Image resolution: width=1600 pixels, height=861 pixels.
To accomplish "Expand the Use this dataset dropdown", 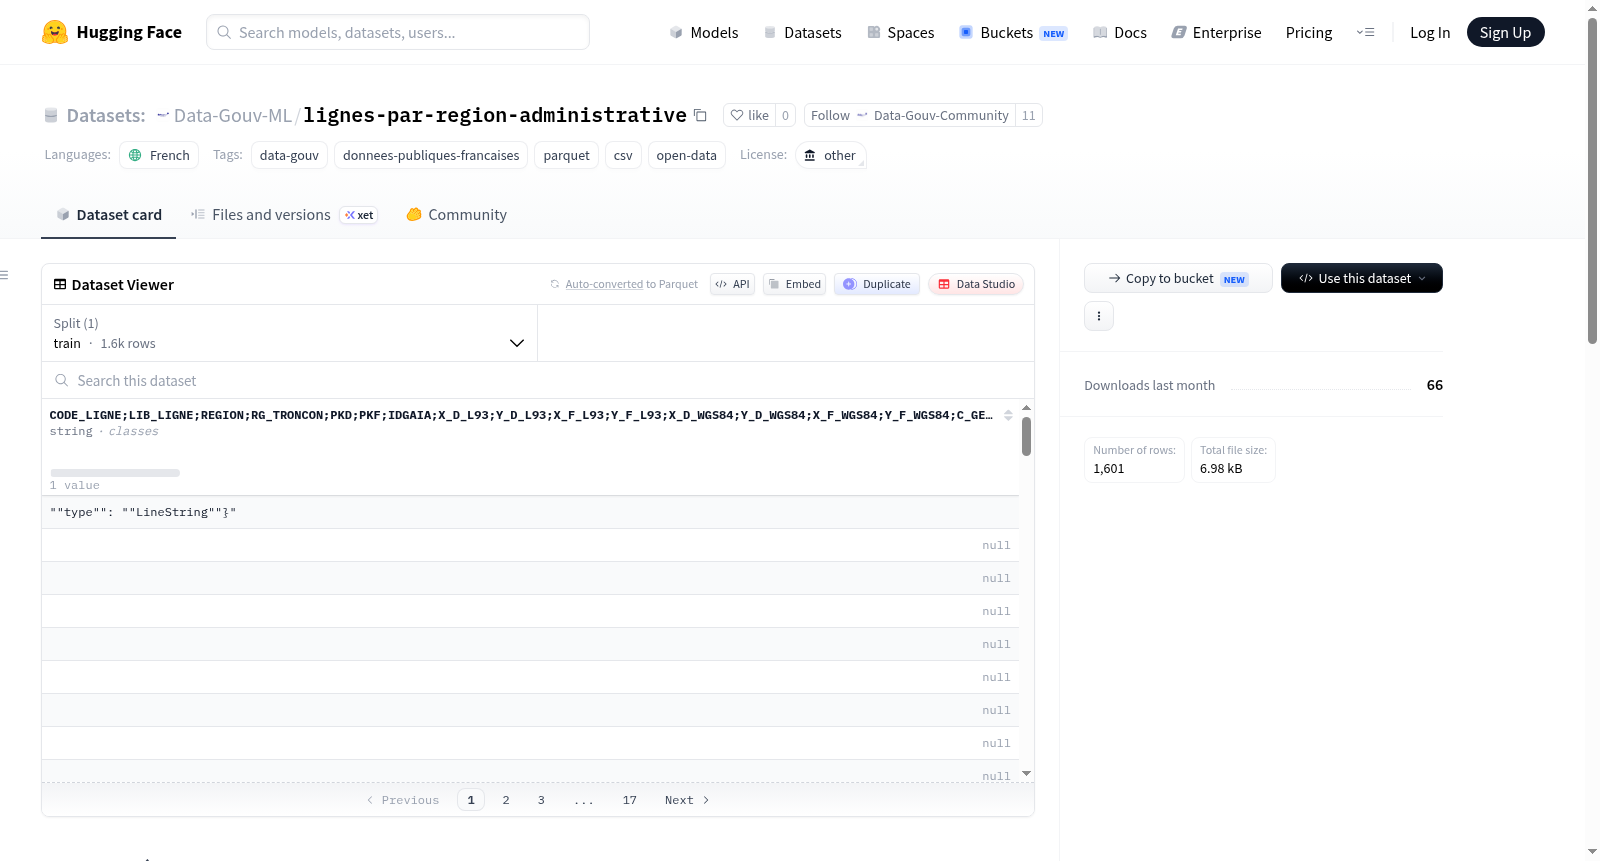I will click(x=1362, y=278).
